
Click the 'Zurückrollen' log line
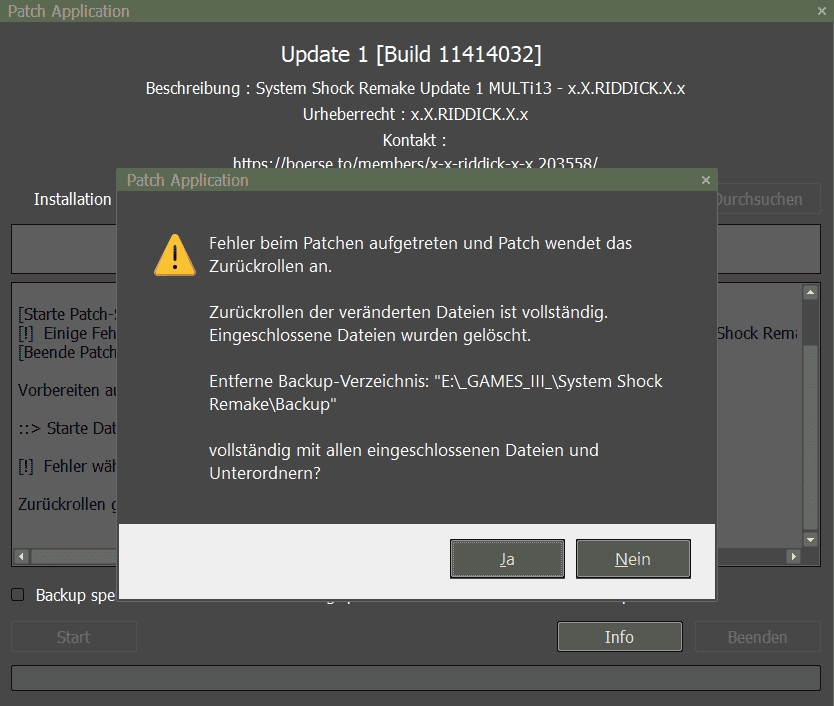[68, 504]
